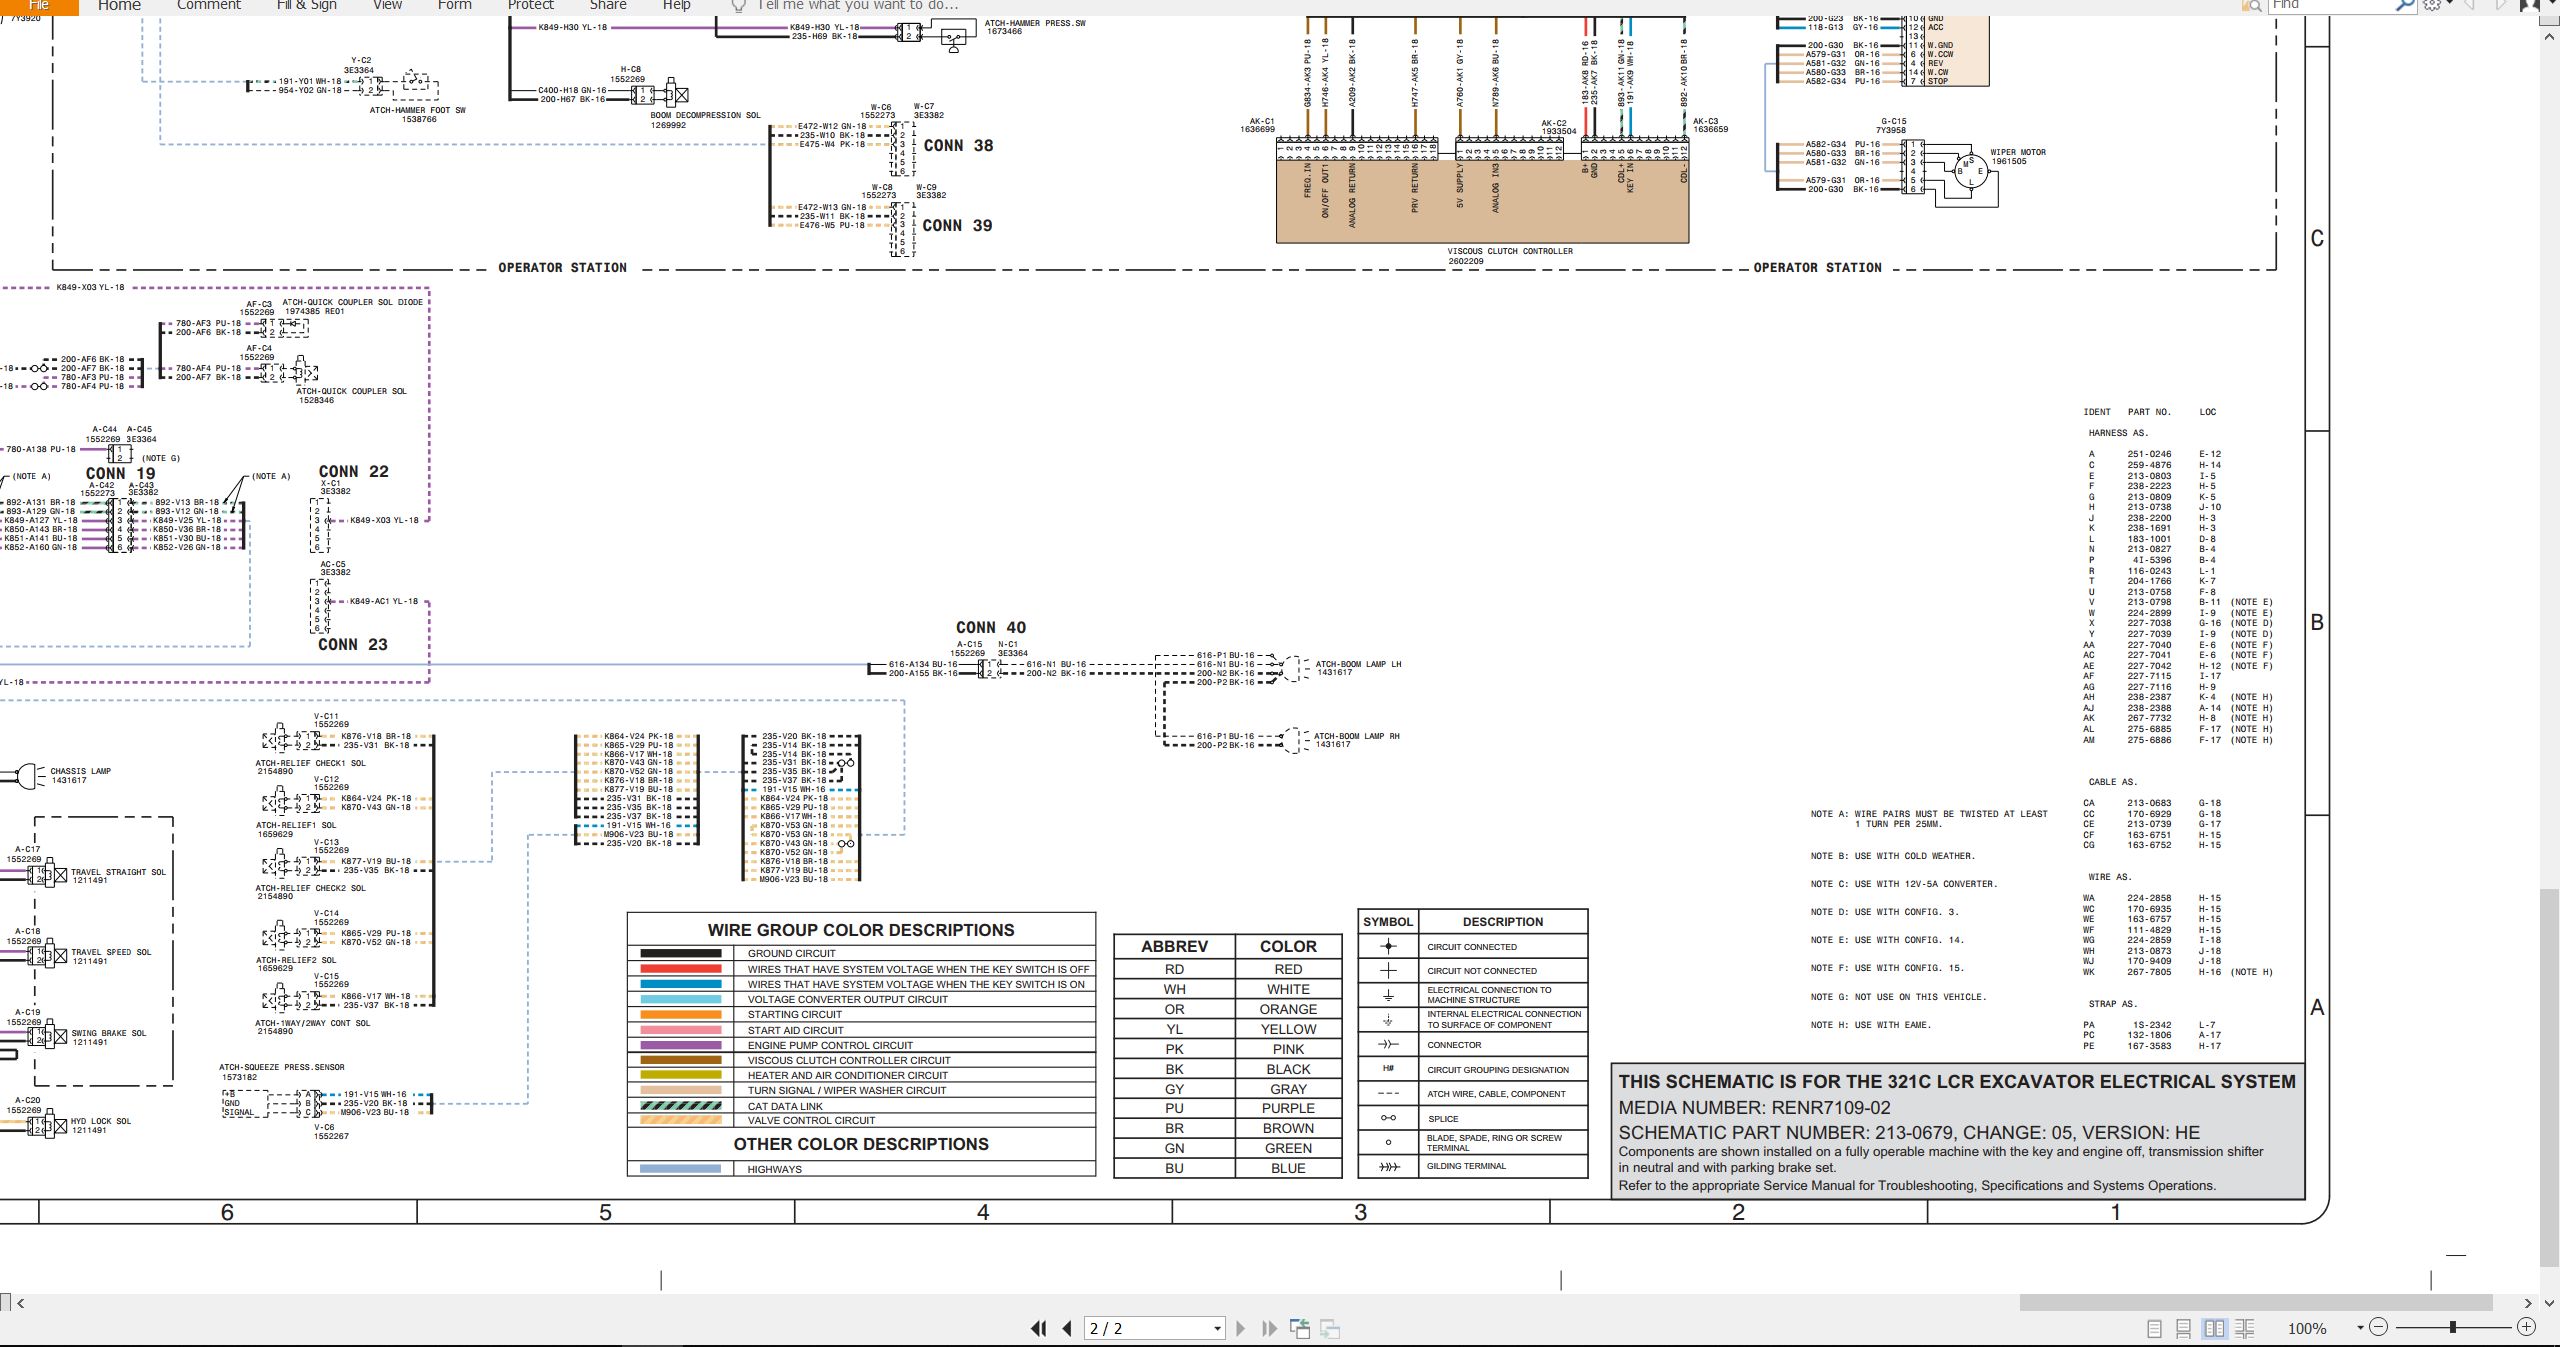
Task: Click the CONN 19 label
Action: 120,473
